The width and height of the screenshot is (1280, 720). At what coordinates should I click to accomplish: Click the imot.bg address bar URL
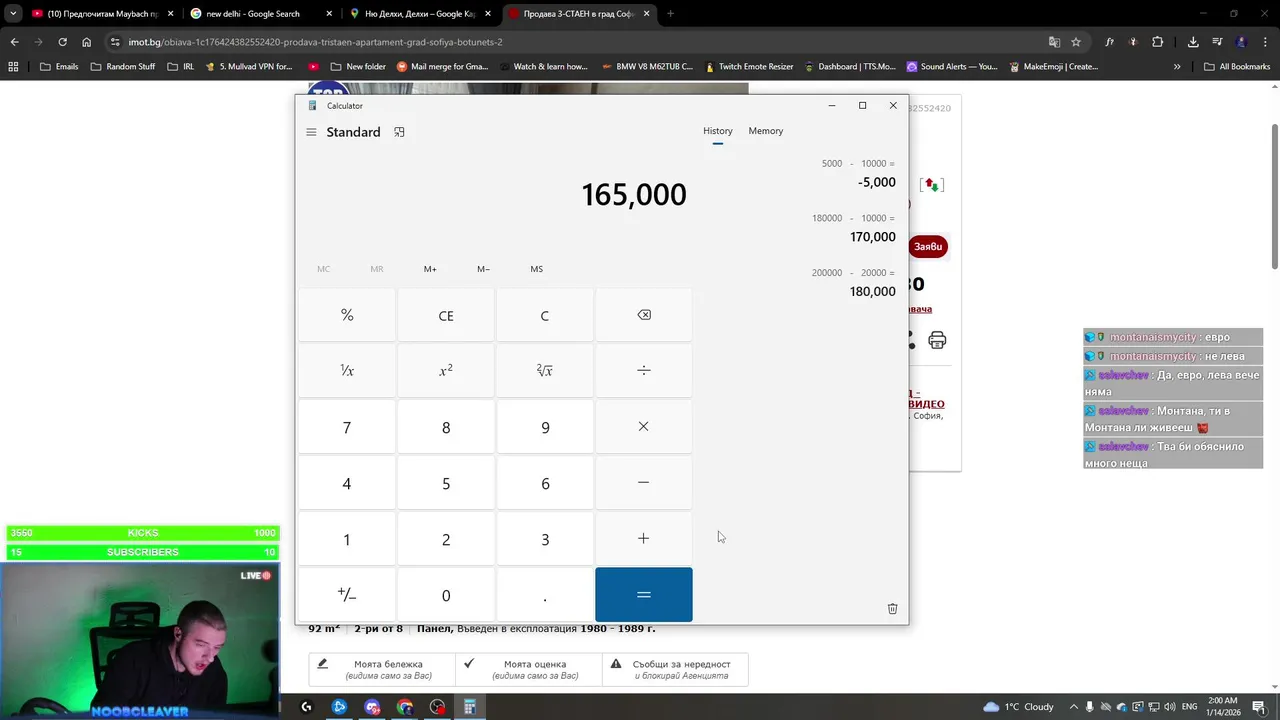(315, 42)
